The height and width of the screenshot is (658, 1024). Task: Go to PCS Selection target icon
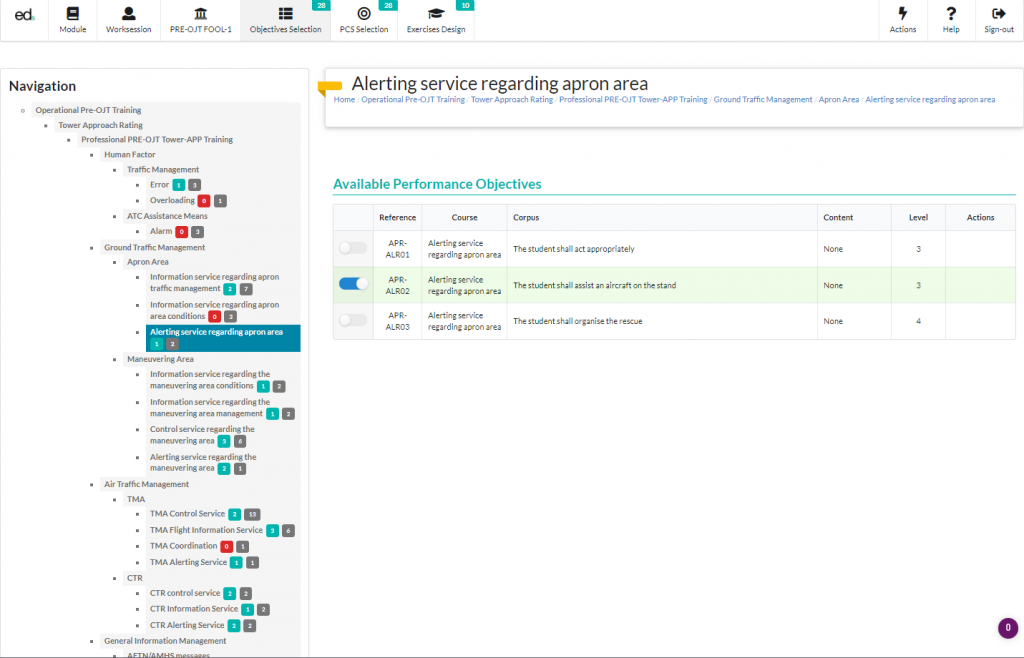click(364, 14)
